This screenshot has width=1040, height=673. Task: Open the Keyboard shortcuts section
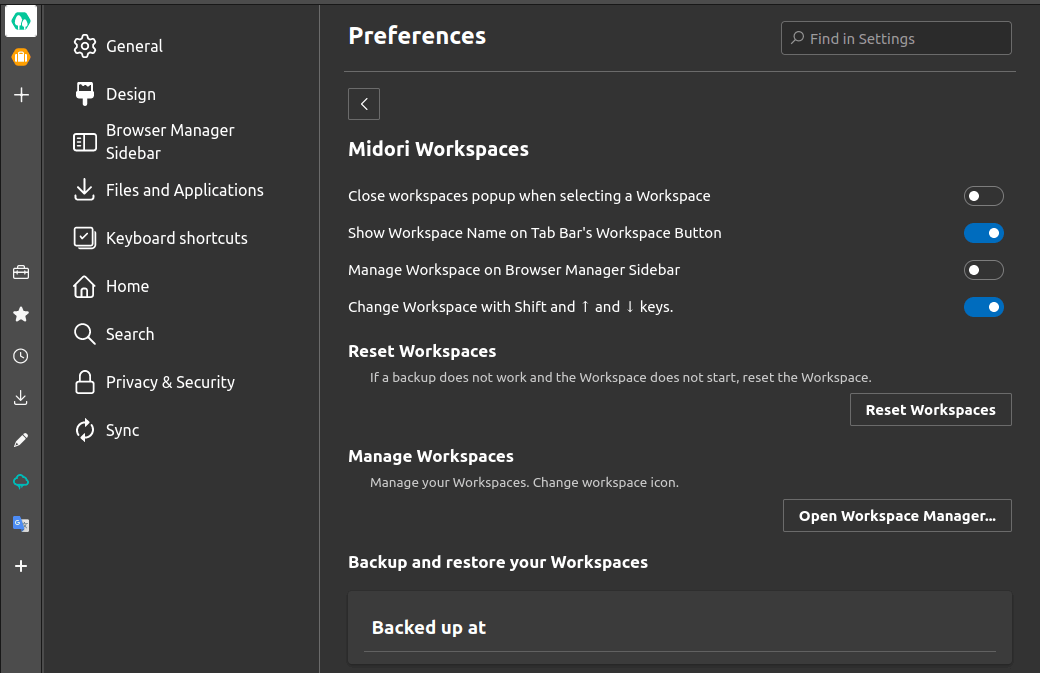point(176,238)
